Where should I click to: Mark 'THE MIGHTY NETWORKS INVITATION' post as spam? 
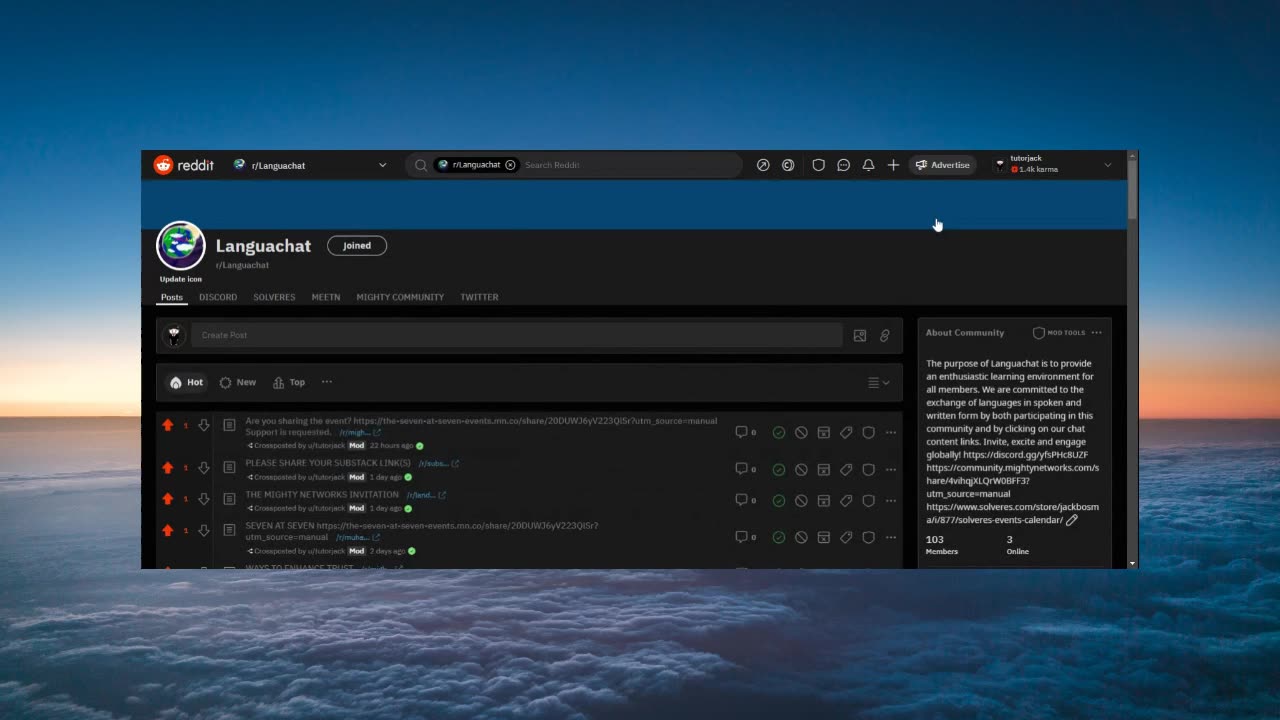point(824,500)
